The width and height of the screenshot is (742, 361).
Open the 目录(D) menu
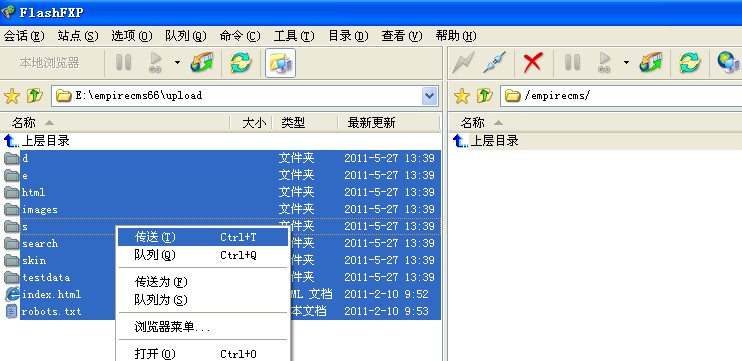(348, 36)
